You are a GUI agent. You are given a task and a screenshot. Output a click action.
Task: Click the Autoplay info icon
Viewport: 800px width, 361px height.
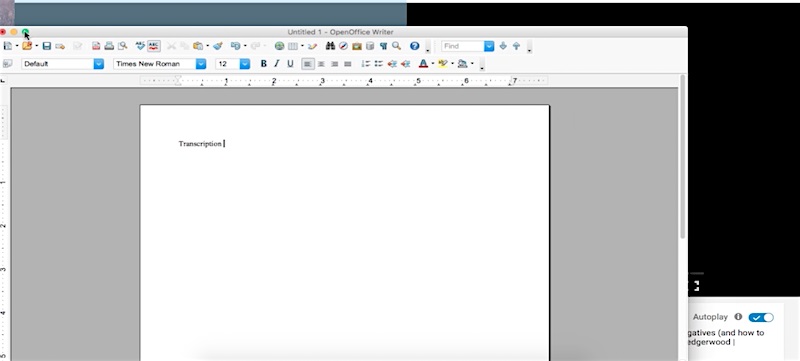point(738,317)
